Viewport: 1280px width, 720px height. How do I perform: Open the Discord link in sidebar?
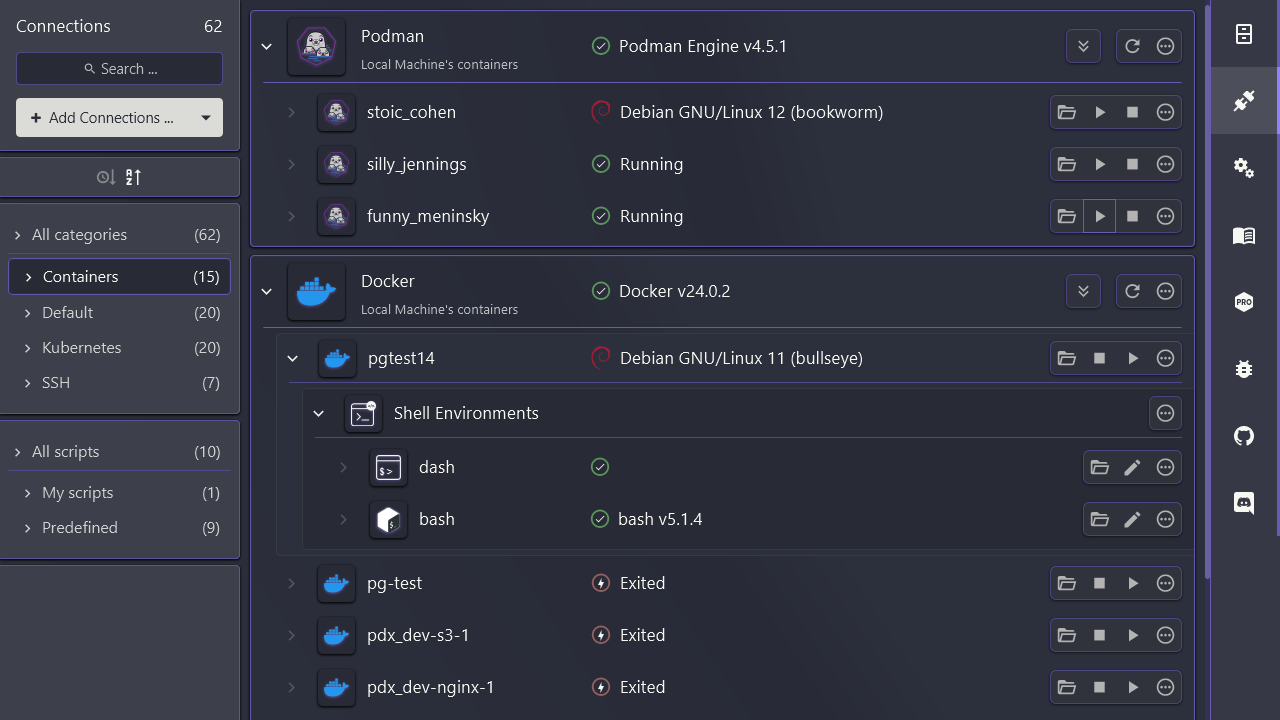pos(1244,503)
